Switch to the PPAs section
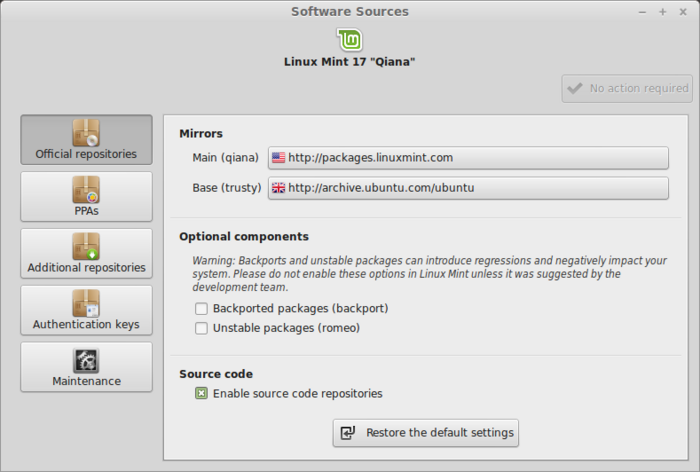Viewport: 700px width, 472px height. coord(86,197)
